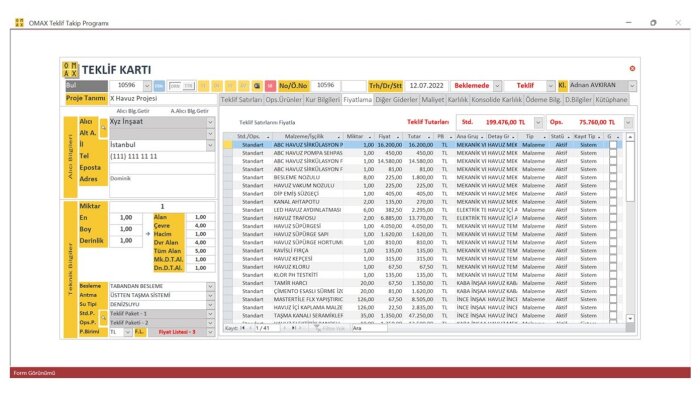Click the red M button in the toolbar
This screenshot has height=394, width=700.
pyautogui.click(x=270, y=86)
